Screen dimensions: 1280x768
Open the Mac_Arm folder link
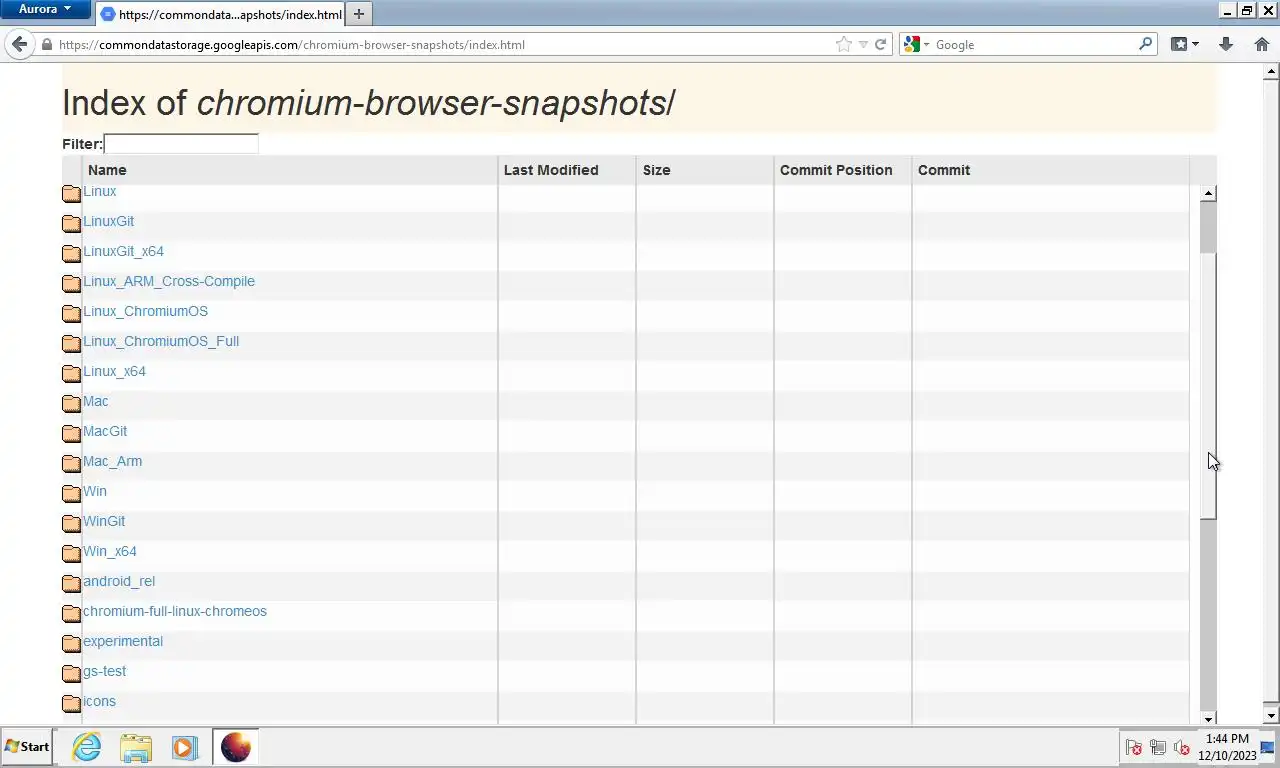coord(112,461)
